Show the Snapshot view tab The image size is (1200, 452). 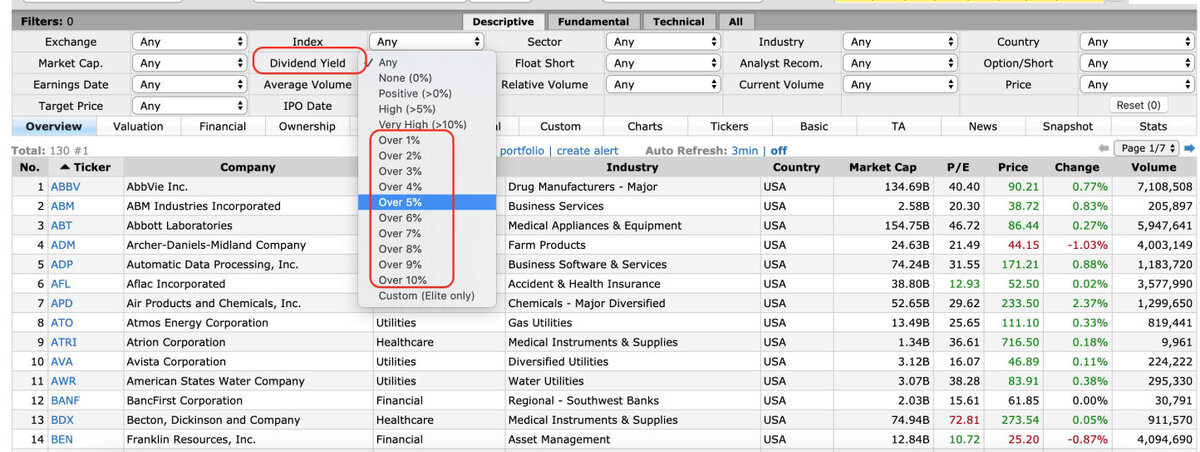[x=1067, y=127]
